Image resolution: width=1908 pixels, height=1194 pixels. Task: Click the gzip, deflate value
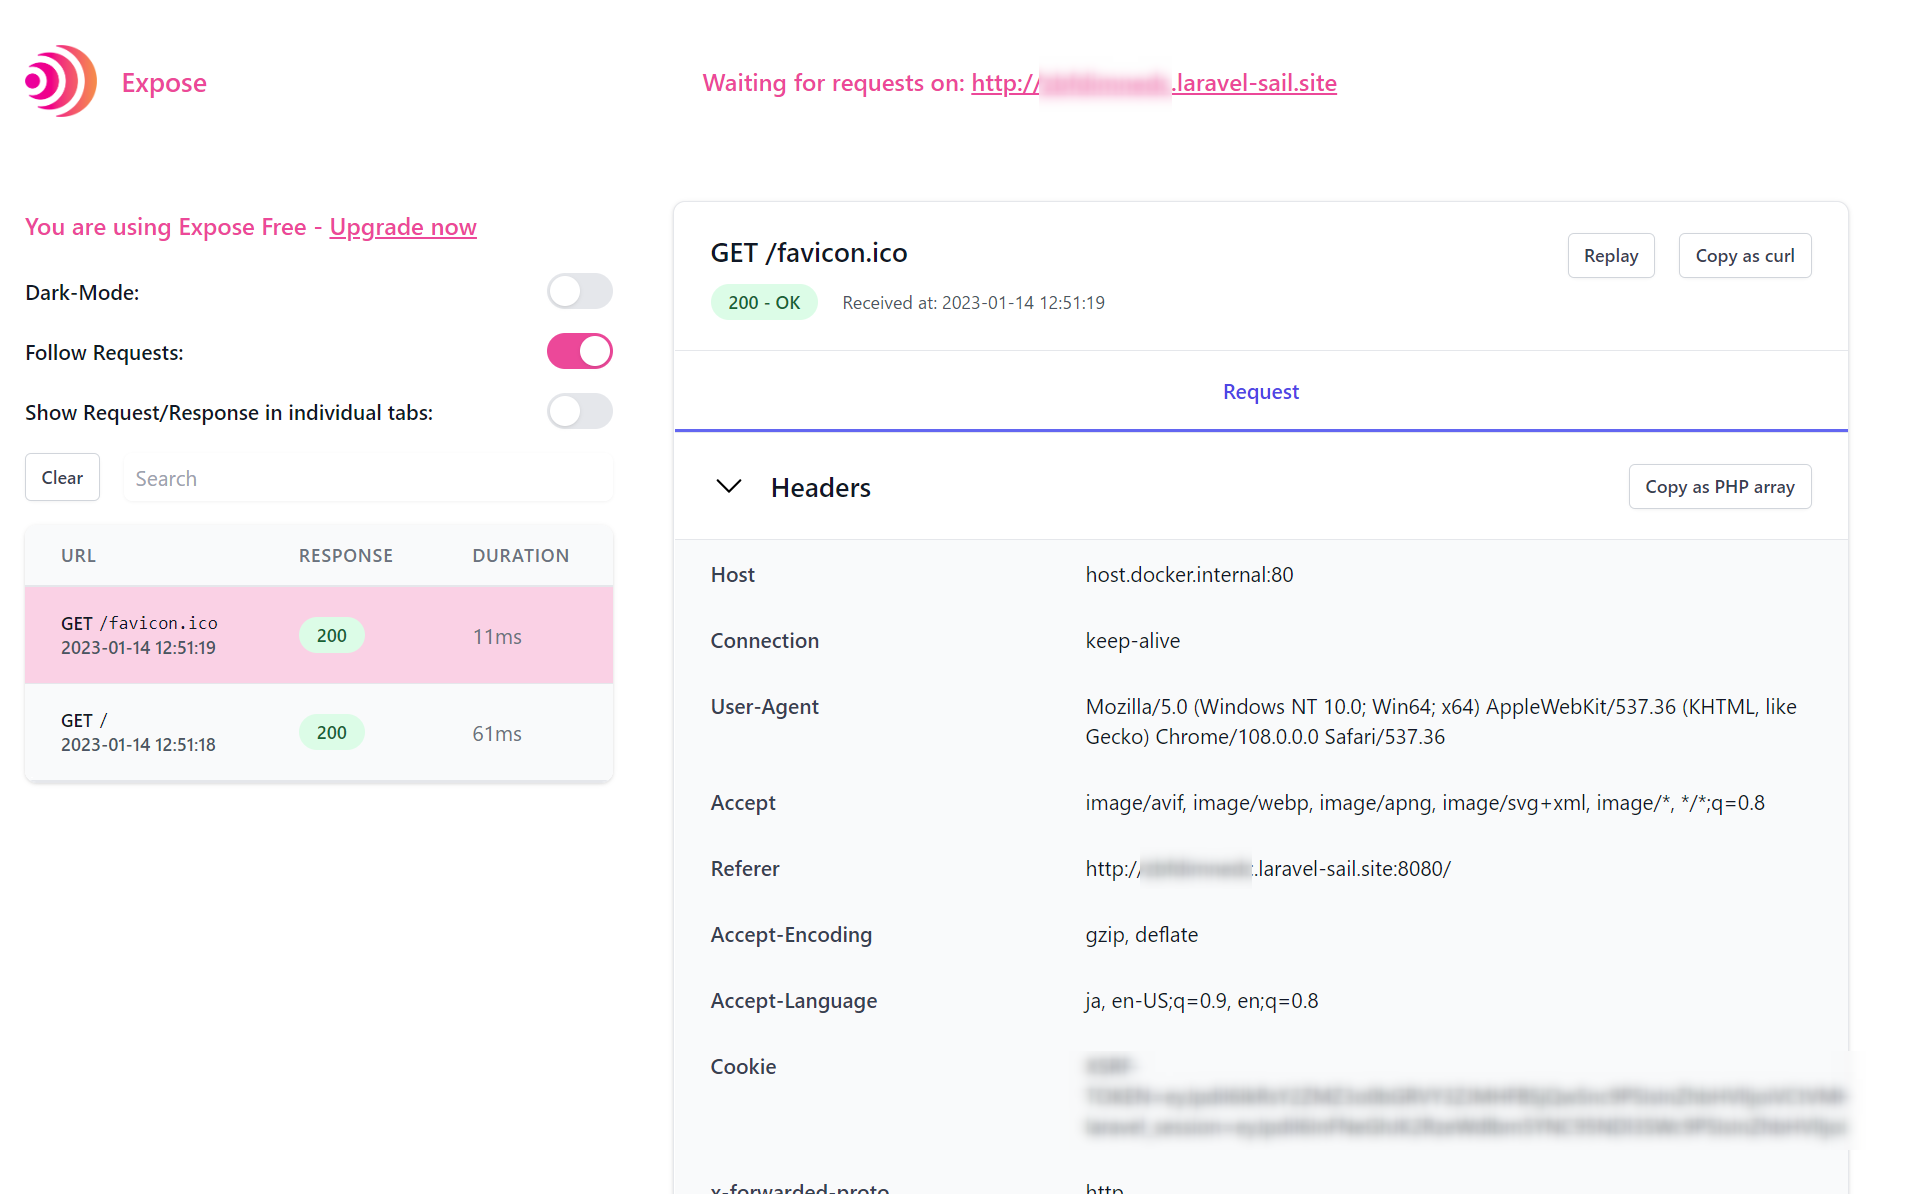tap(1141, 935)
